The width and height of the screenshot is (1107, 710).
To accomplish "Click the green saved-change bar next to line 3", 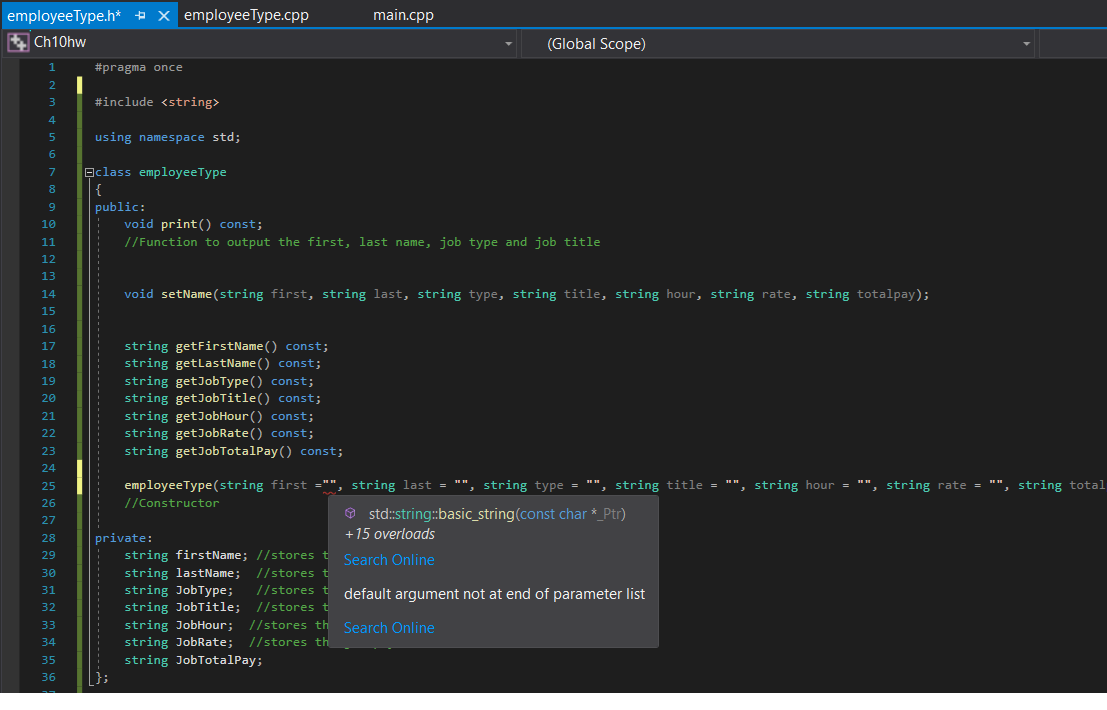I will coord(79,101).
